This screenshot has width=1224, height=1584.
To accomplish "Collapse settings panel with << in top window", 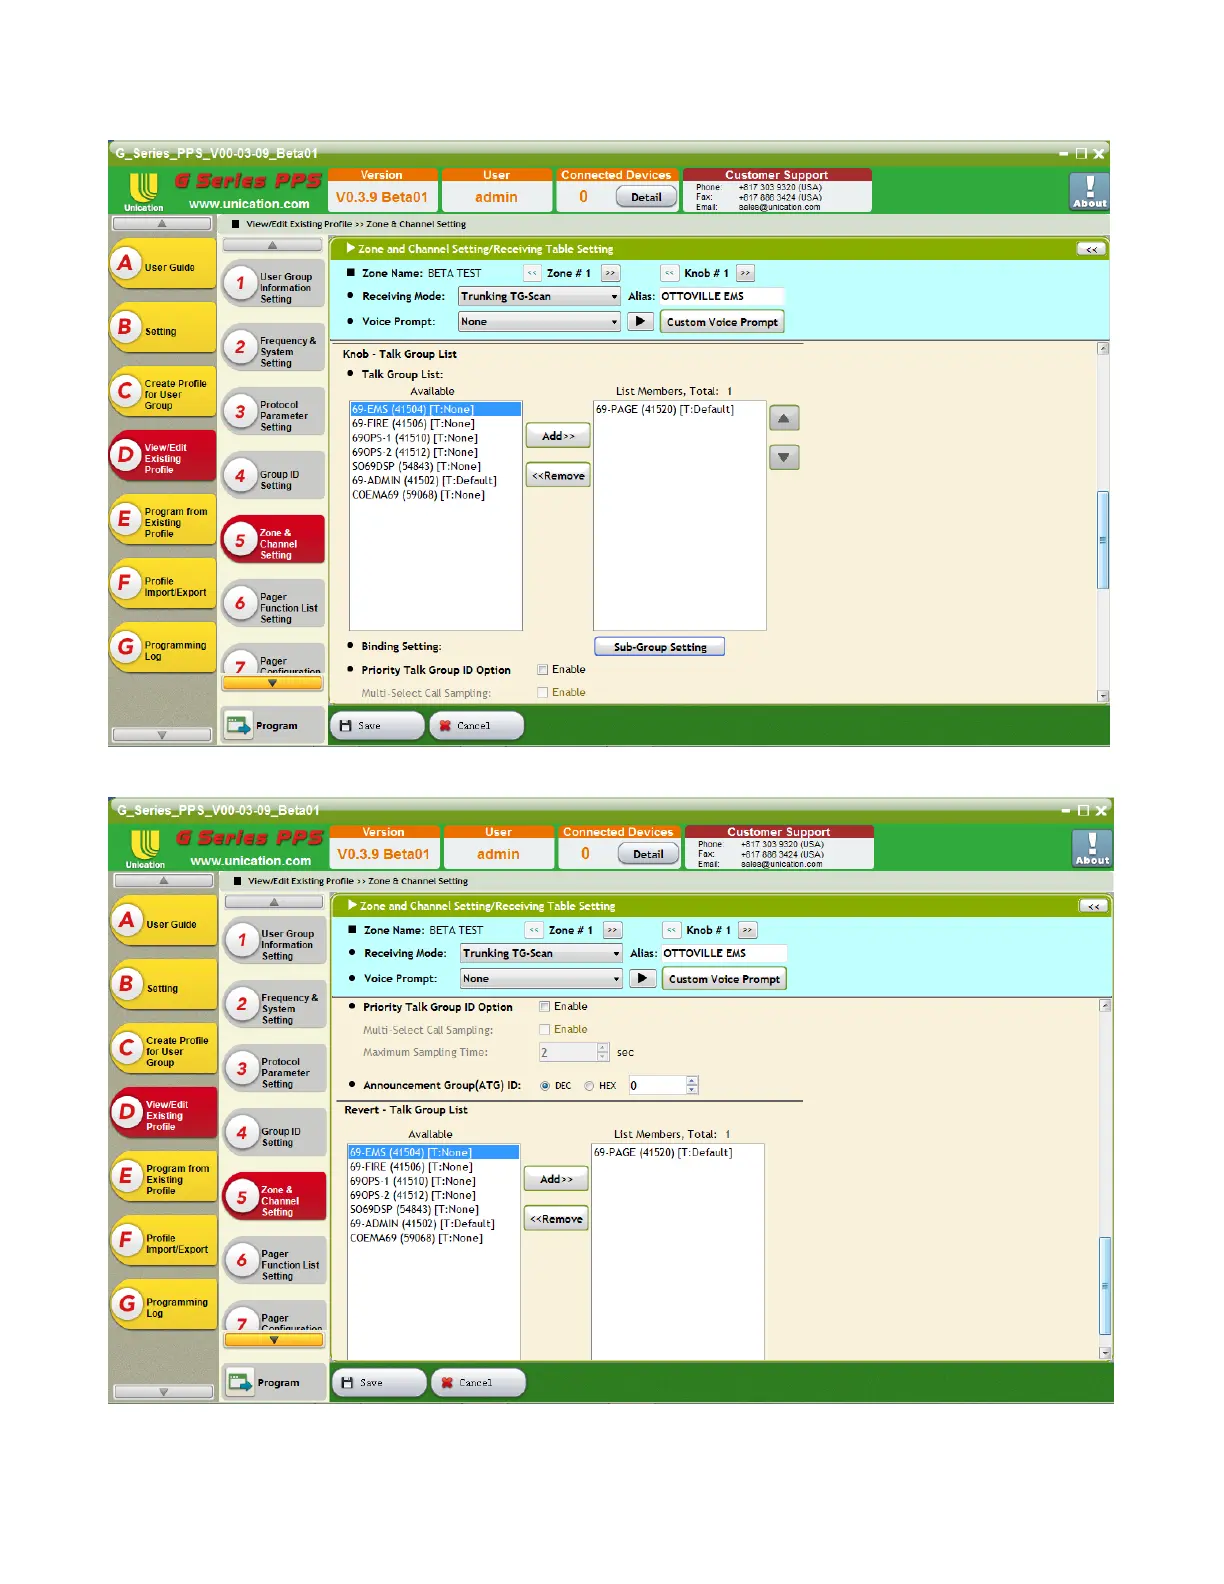I will (1091, 249).
